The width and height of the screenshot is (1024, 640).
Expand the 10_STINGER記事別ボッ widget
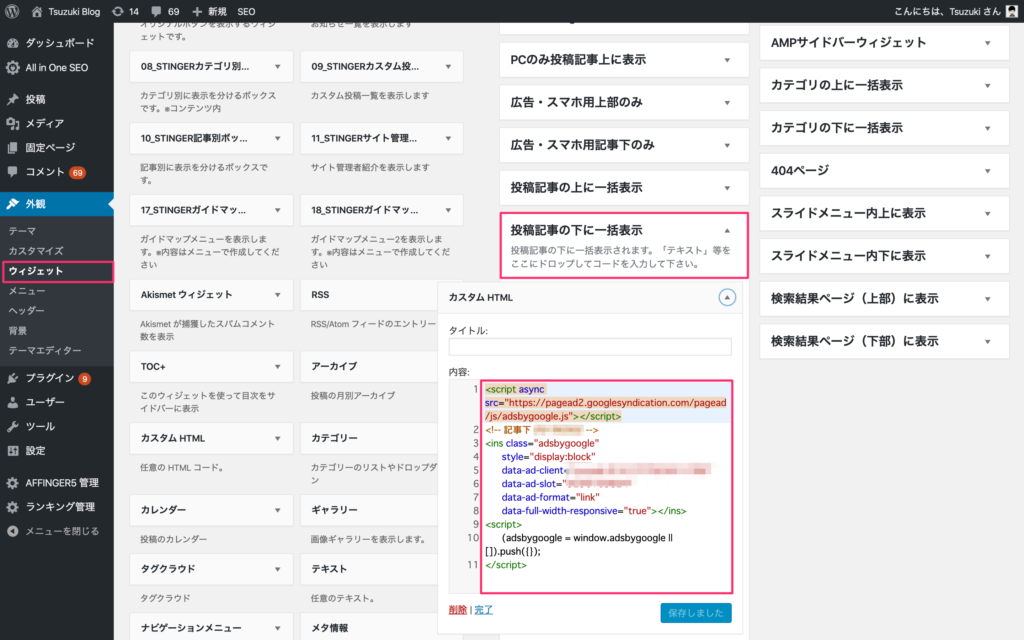click(x=278, y=138)
